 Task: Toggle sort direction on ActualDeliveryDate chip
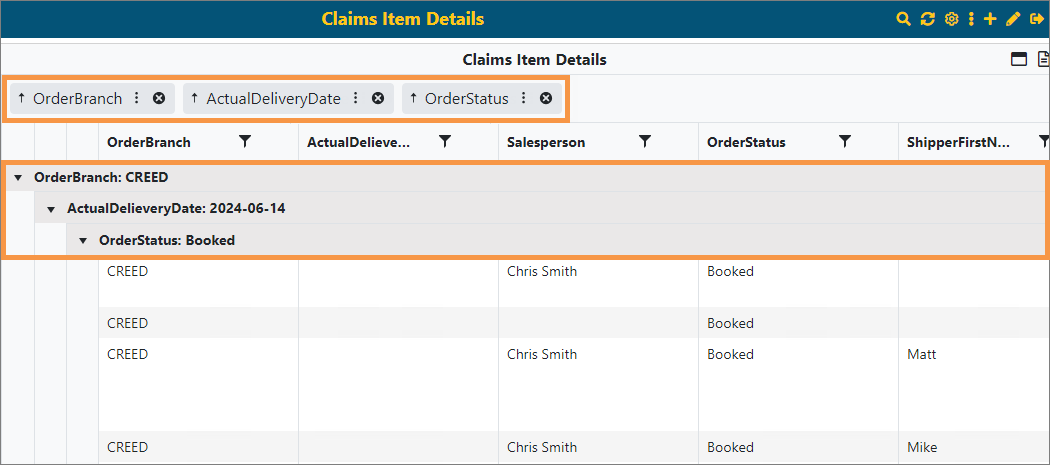(194, 98)
